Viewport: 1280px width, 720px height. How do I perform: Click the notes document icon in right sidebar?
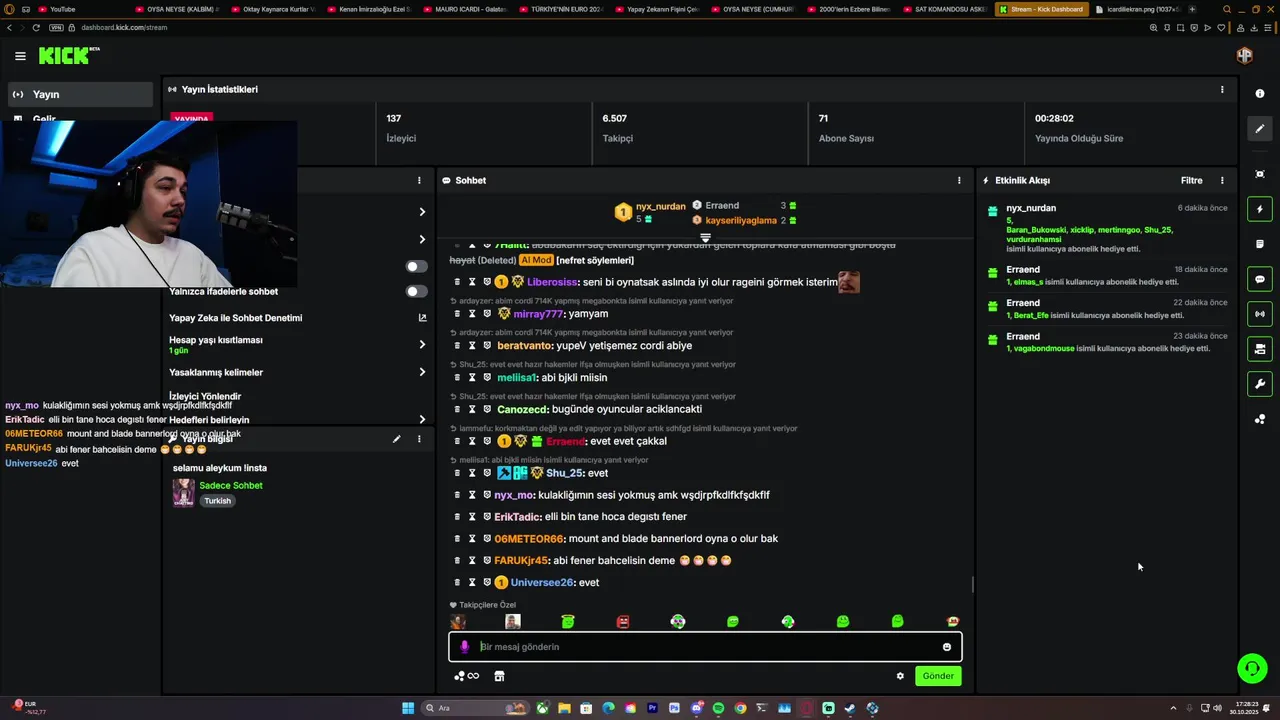pyautogui.click(x=1259, y=244)
